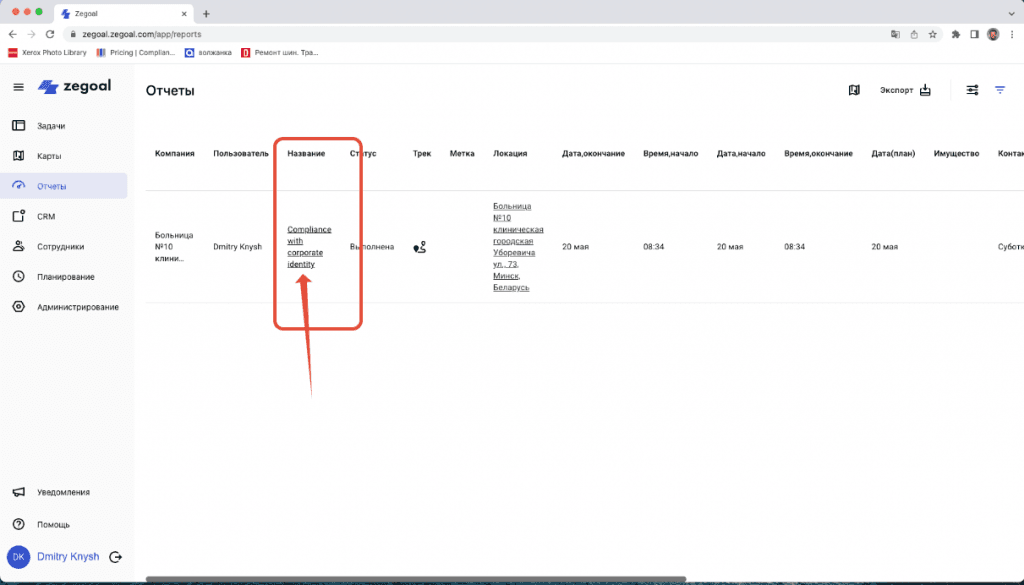Viewport: 1024px width, 585px height.
Task: Click the logout icon beside Dmitry Knysh
Action: pos(116,557)
